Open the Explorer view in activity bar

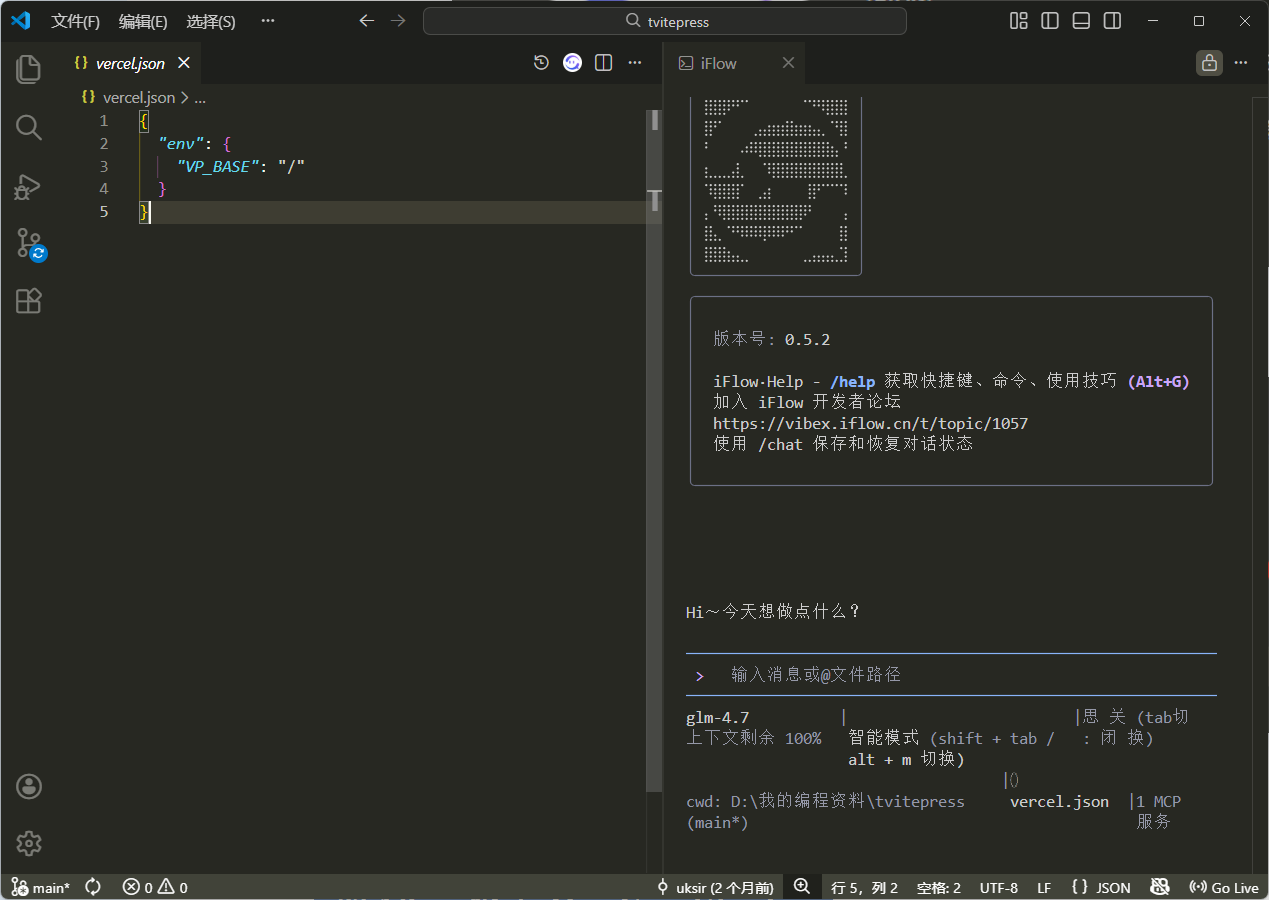pos(29,69)
